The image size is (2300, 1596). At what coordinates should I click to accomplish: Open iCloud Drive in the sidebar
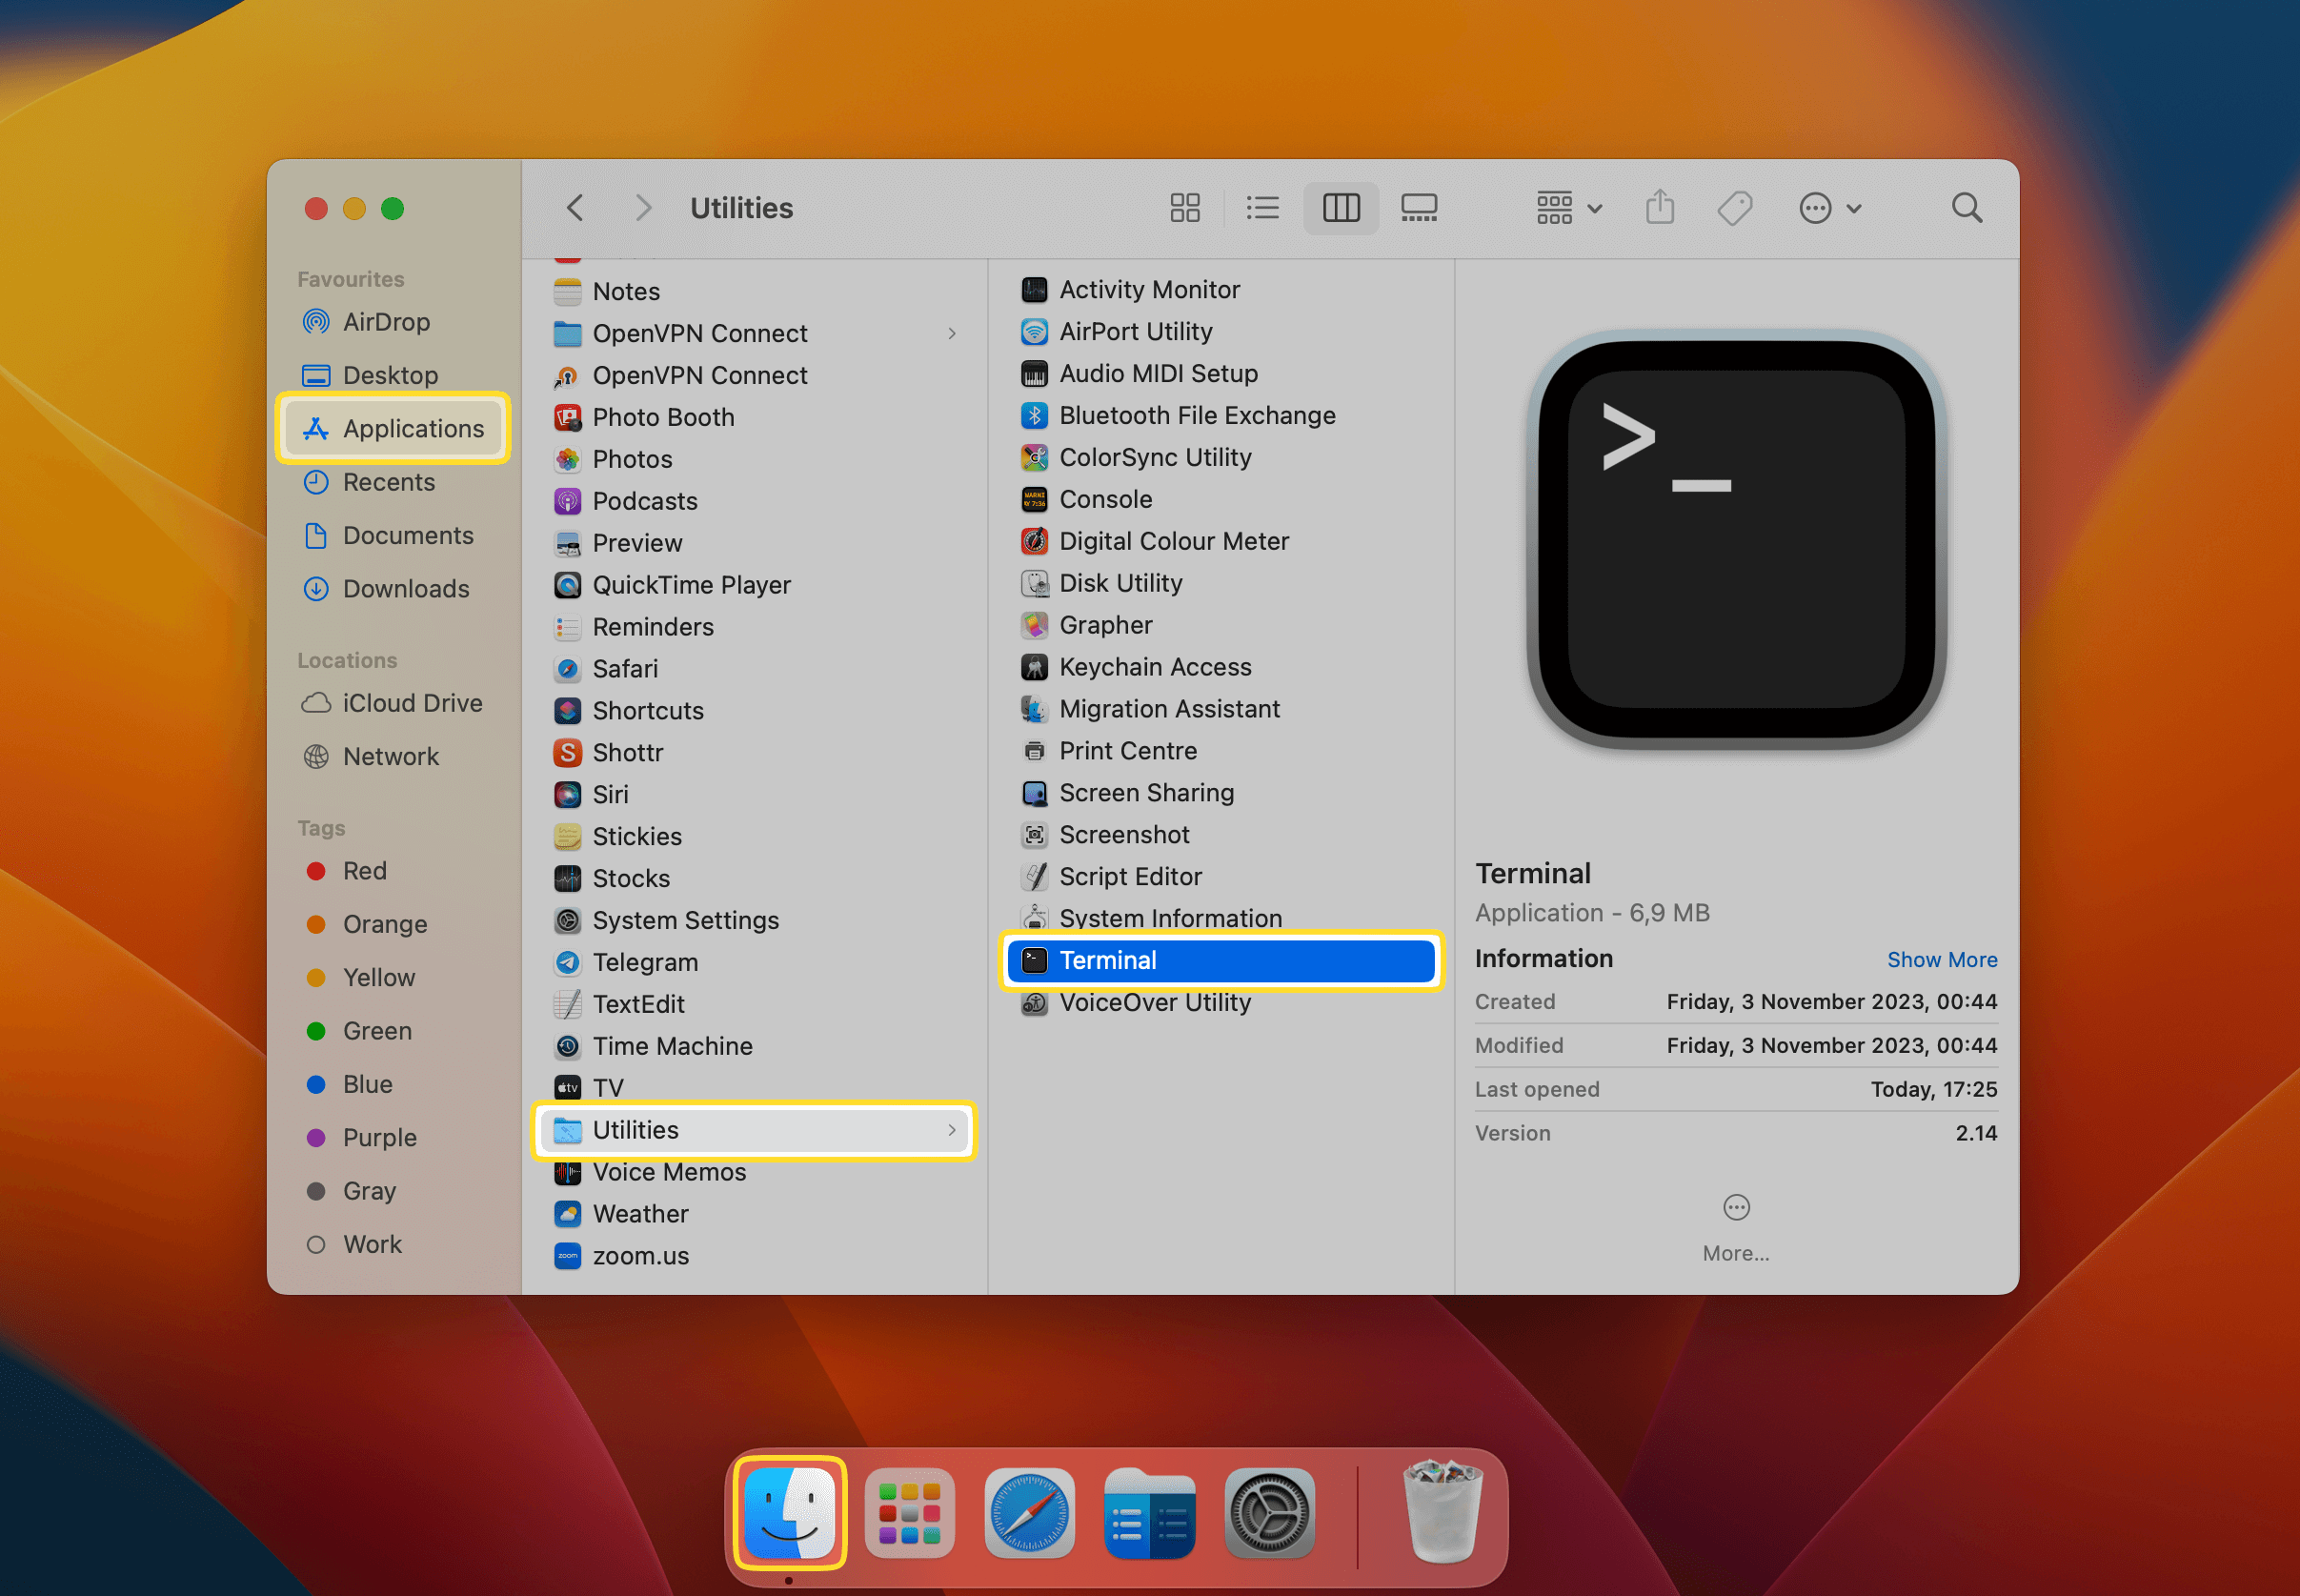point(411,703)
